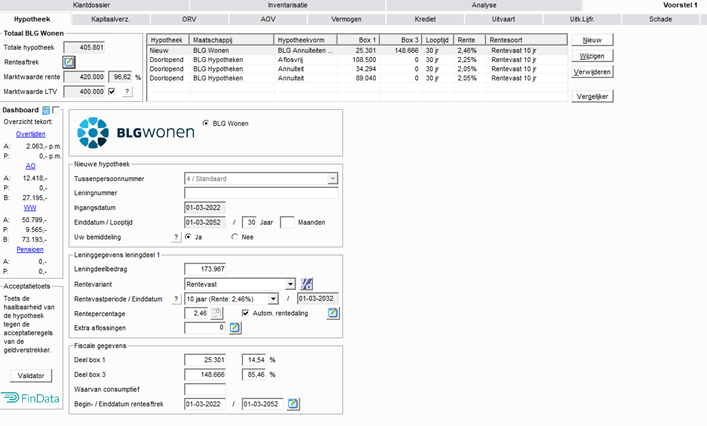Click the Totale hypotheek field
707x426 pixels.
[x=84, y=47]
